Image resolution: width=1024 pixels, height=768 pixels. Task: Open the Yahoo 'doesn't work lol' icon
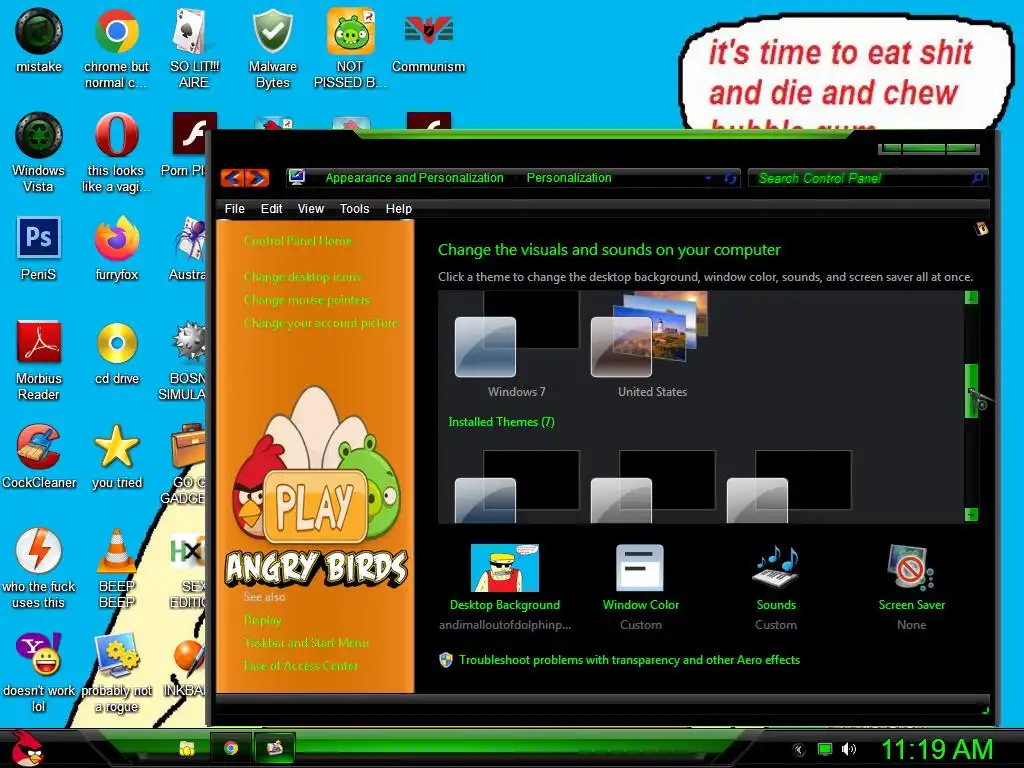pos(39,672)
